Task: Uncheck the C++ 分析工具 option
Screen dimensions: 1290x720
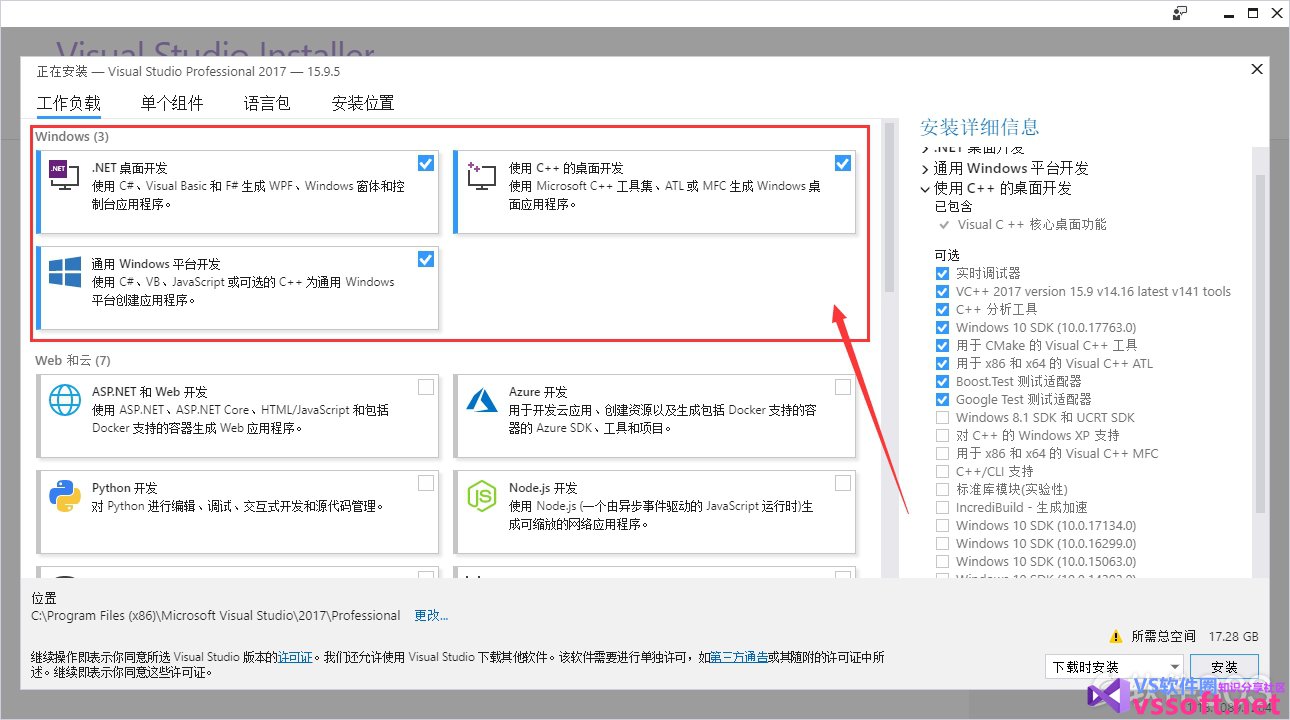Action: pyautogui.click(x=942, y=309)
